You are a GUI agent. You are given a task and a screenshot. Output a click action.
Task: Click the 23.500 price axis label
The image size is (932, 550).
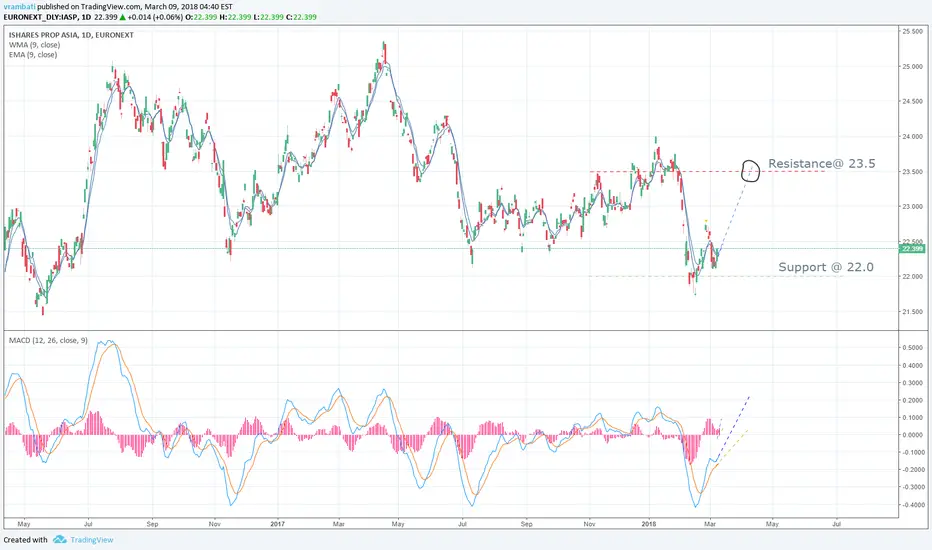[912, 172]
